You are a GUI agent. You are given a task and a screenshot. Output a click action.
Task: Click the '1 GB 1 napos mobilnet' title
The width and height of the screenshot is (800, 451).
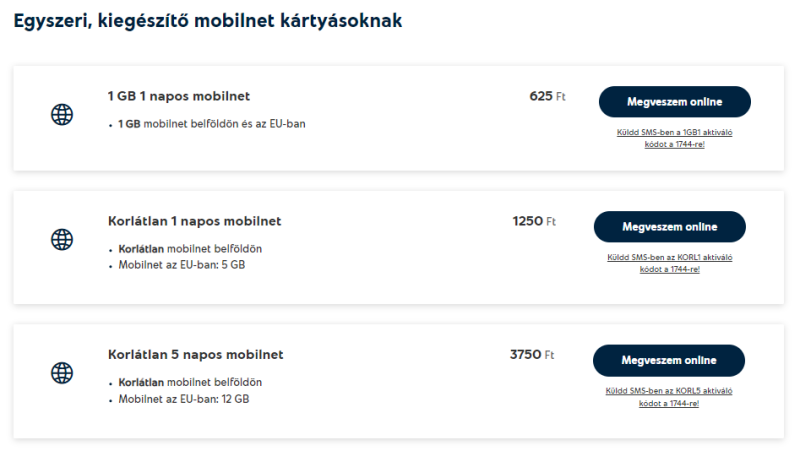[x=178, y=96]
